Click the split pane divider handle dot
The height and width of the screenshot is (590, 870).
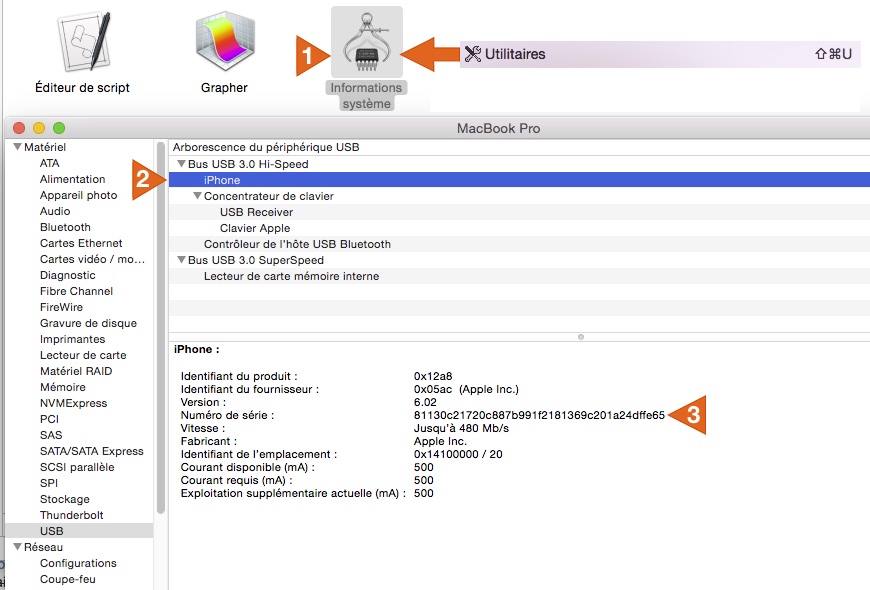[x=581, y=337]
